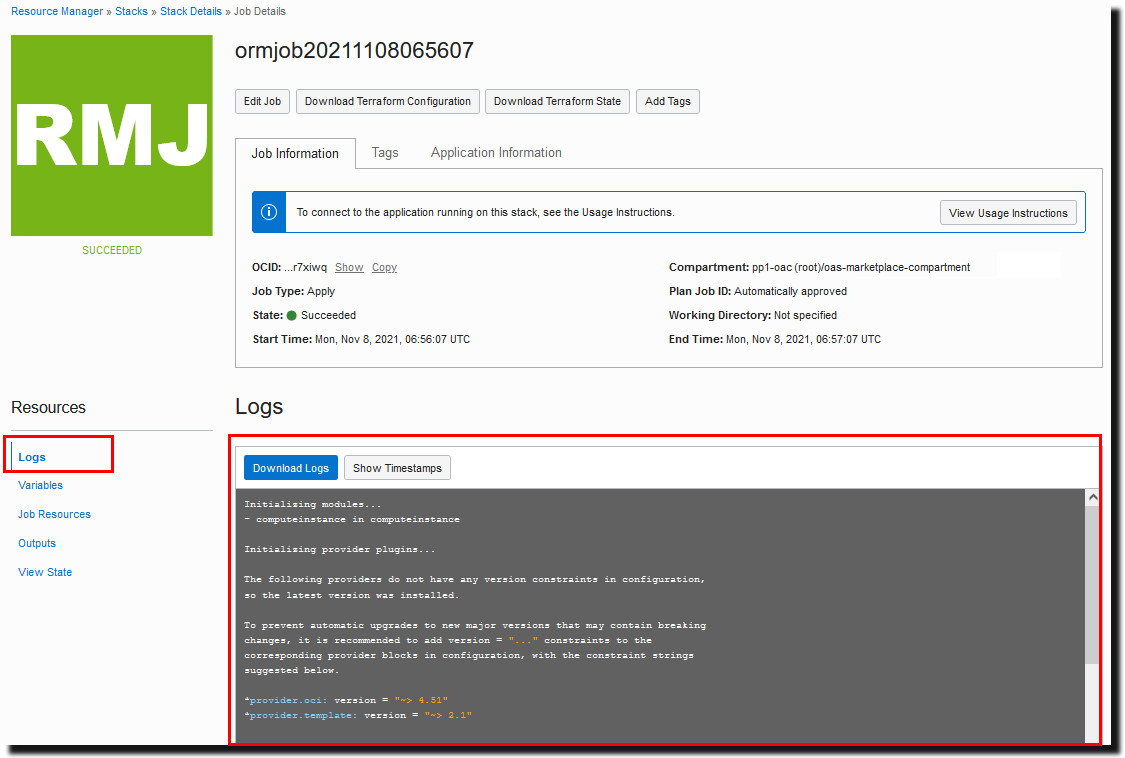
Task: Click the Add Tags button
Action: (667, 101)
